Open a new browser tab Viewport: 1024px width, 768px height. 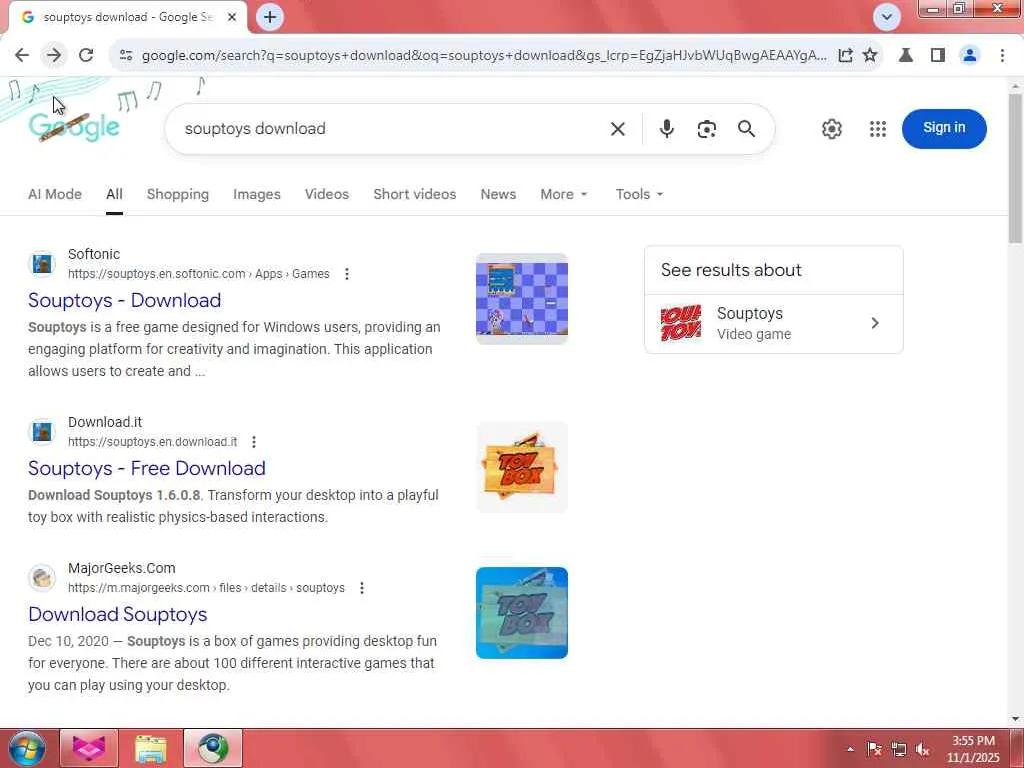coord(270,17)
